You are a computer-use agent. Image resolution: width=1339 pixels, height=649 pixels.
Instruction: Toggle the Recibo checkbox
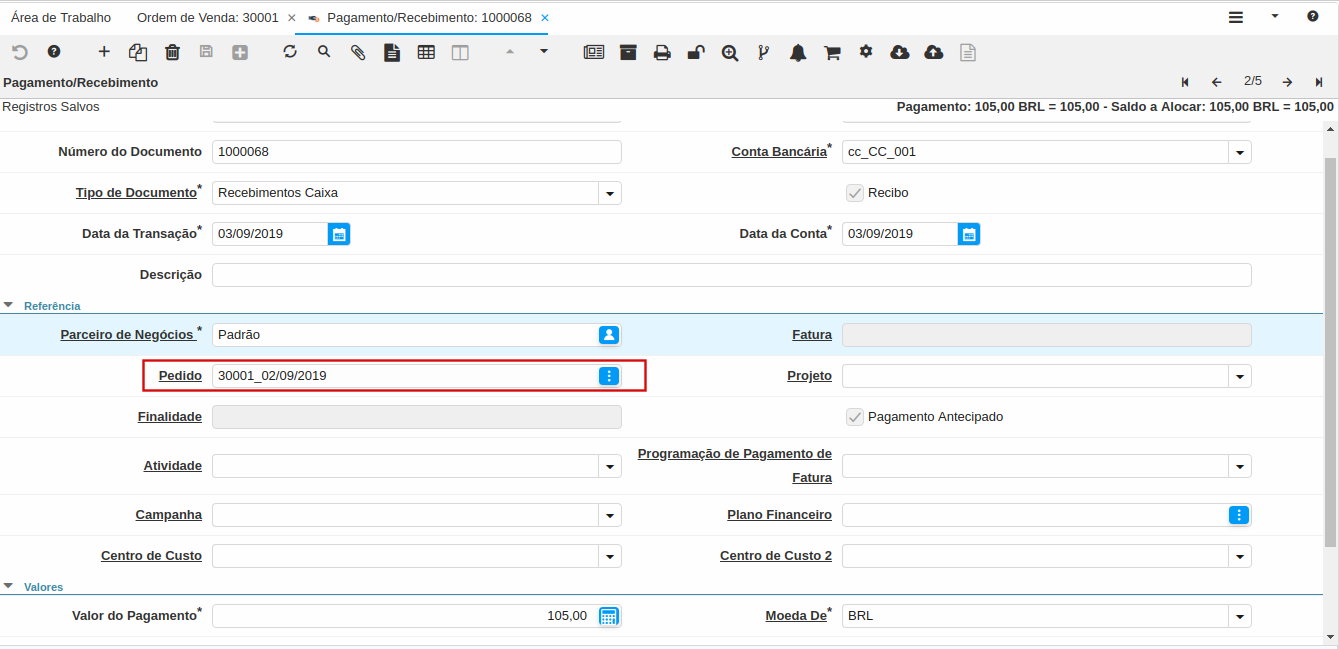855,193
